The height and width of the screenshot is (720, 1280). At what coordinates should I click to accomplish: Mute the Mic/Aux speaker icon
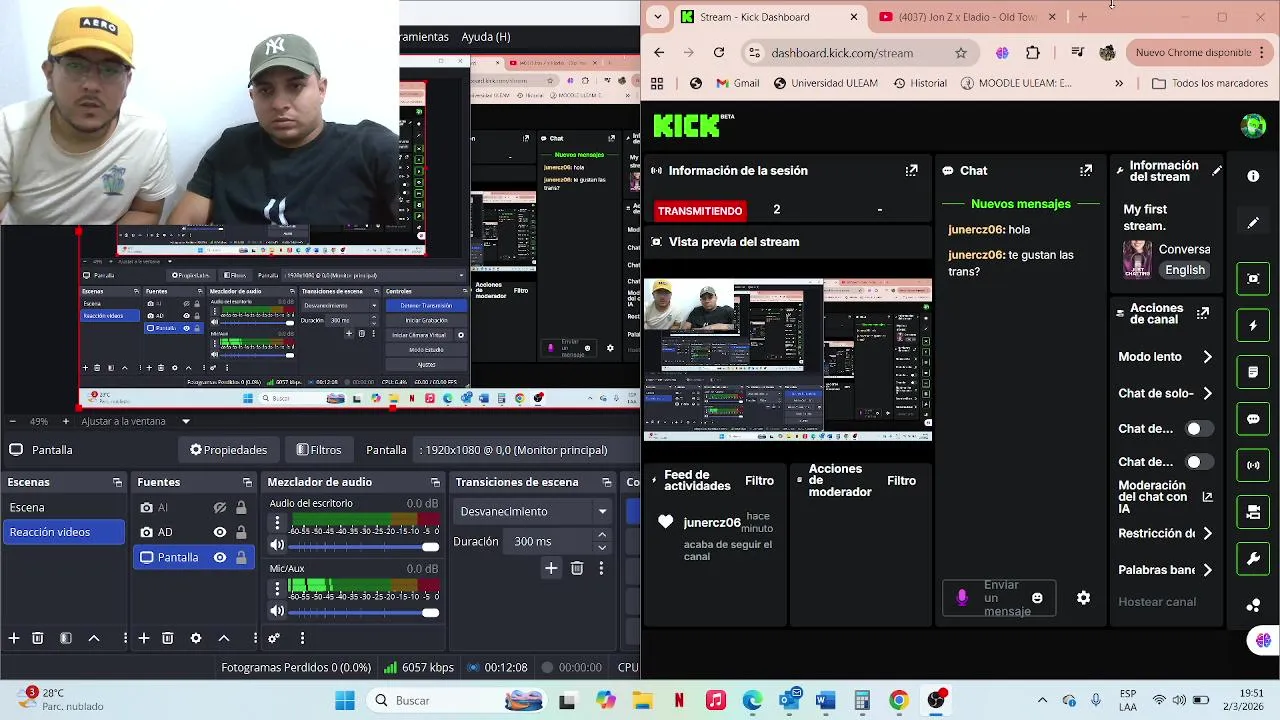pyautogui.click(x=277, y=611)
